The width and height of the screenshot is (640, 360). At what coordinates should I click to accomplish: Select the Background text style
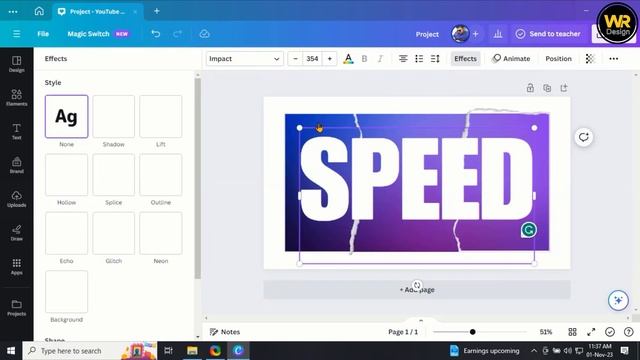67,292
